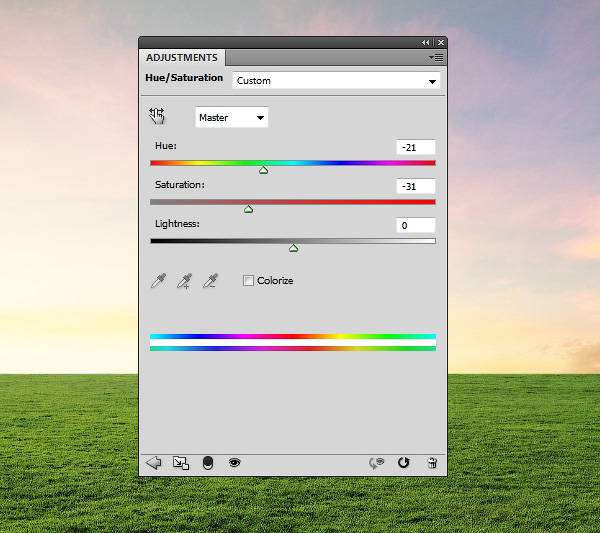Toggle adjustment layer visibility eye
The image size is (600, 533).
235,463
